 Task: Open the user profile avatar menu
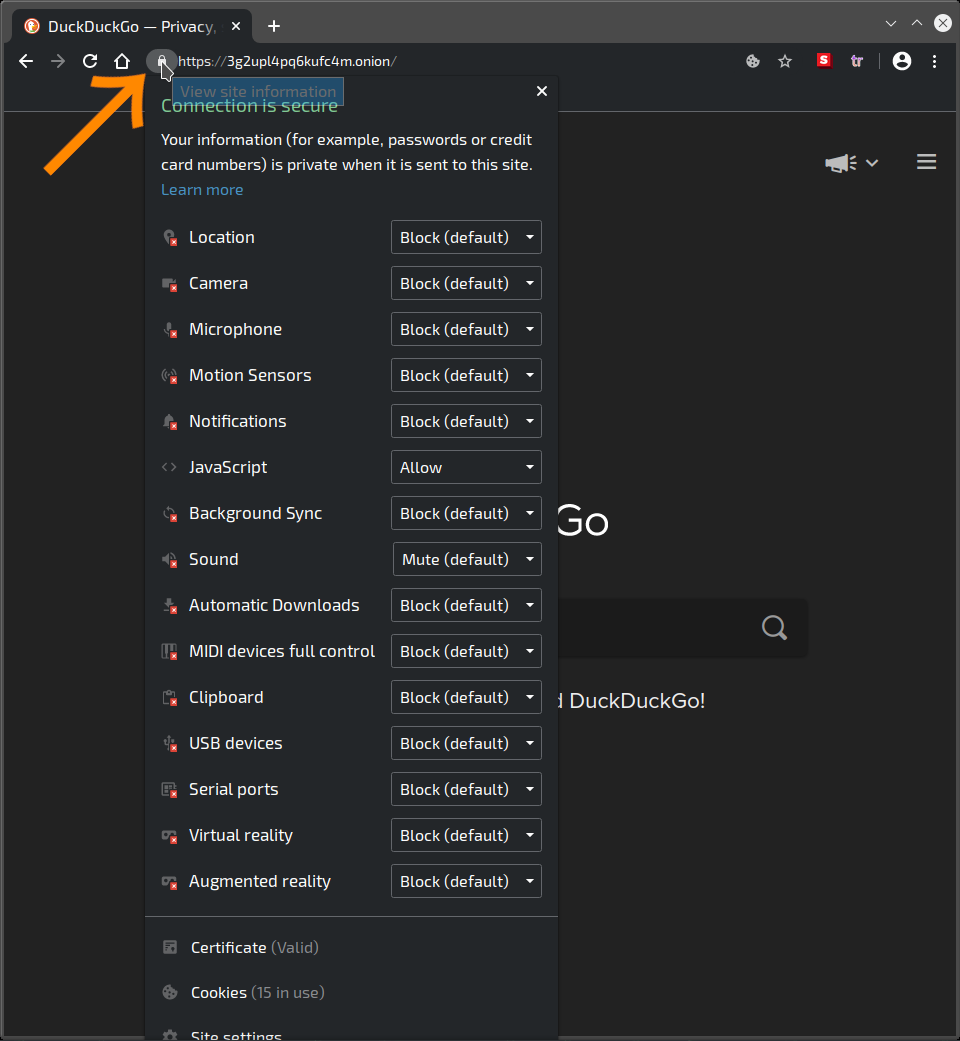(902, 61)
